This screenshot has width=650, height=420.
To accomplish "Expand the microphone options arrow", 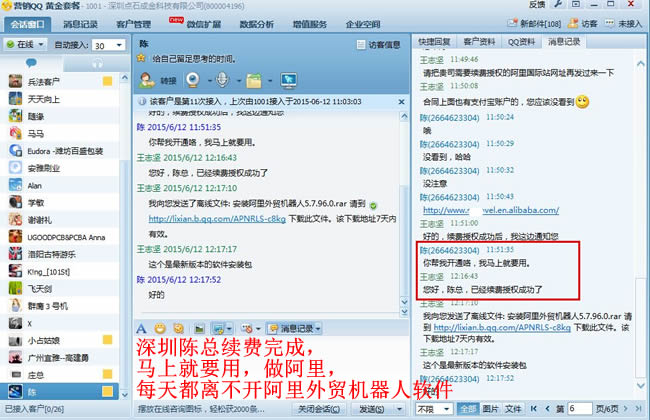I will [x=239, y=80].
